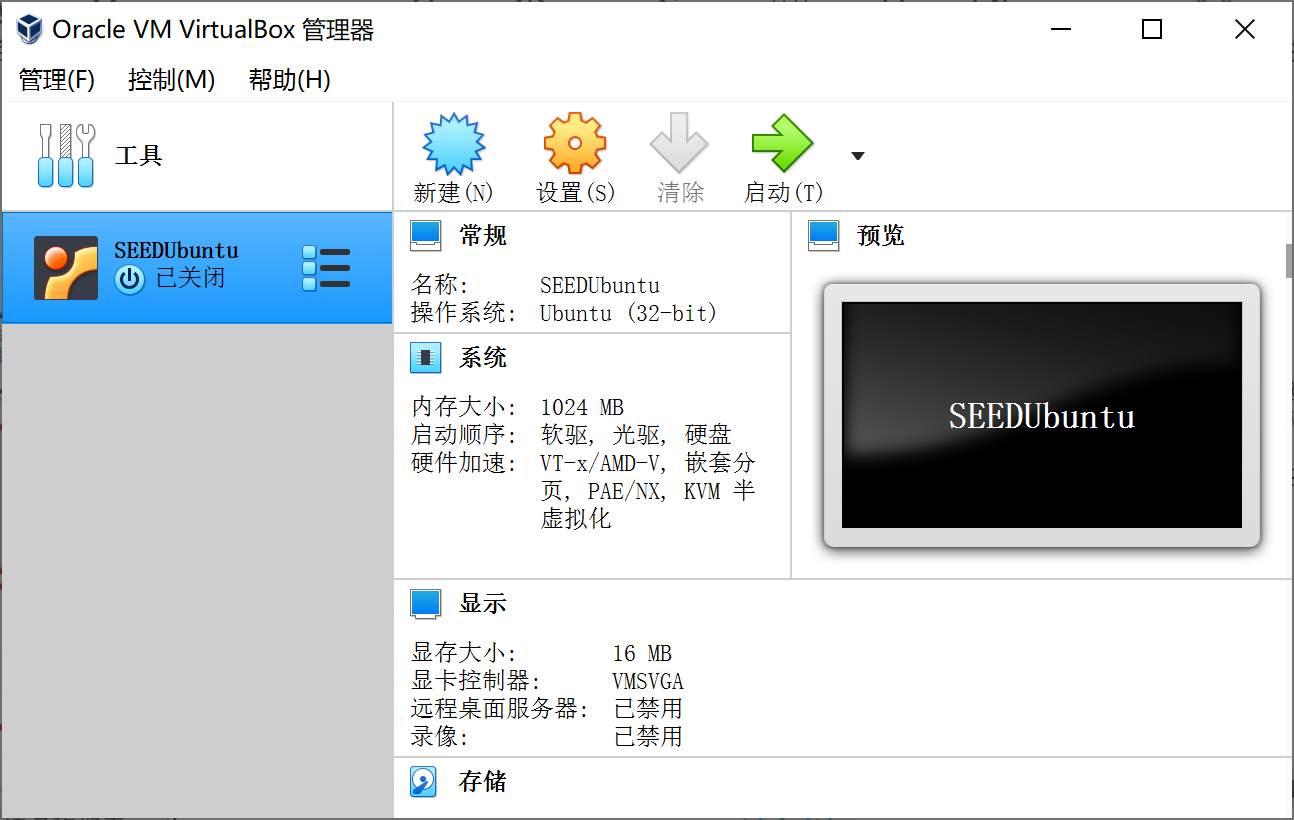The width and height of the screenshot is (1294, 820).
Task: Expand the Start button dropdown arrow
Action: point(857,155)
